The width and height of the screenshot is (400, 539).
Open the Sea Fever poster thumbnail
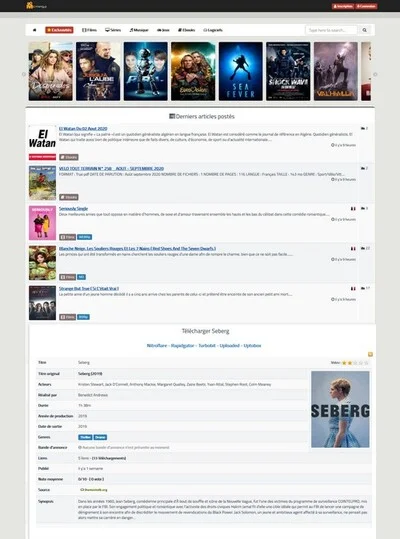241,71
